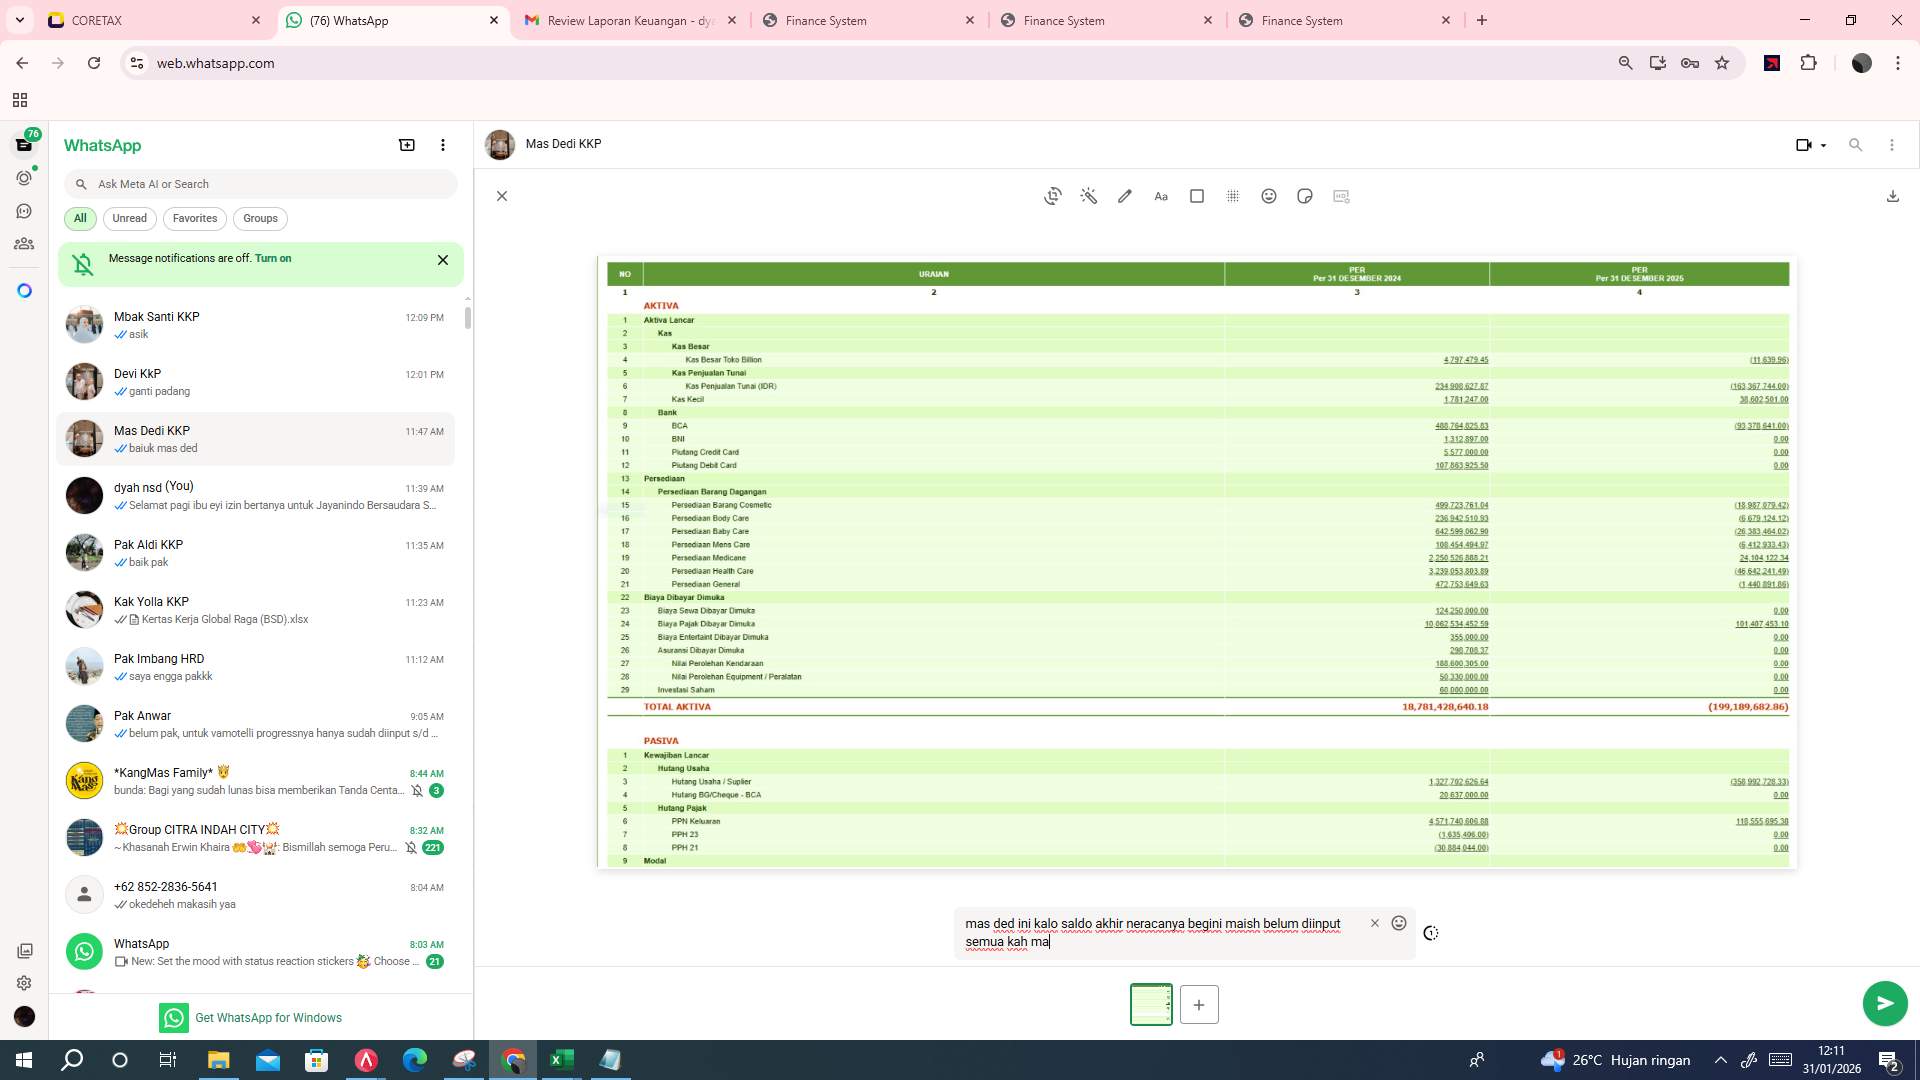Viewport: 1920px width, 1080px height.
Task: Start a video call with Mas Dedi KKP
Action: 1804,144
